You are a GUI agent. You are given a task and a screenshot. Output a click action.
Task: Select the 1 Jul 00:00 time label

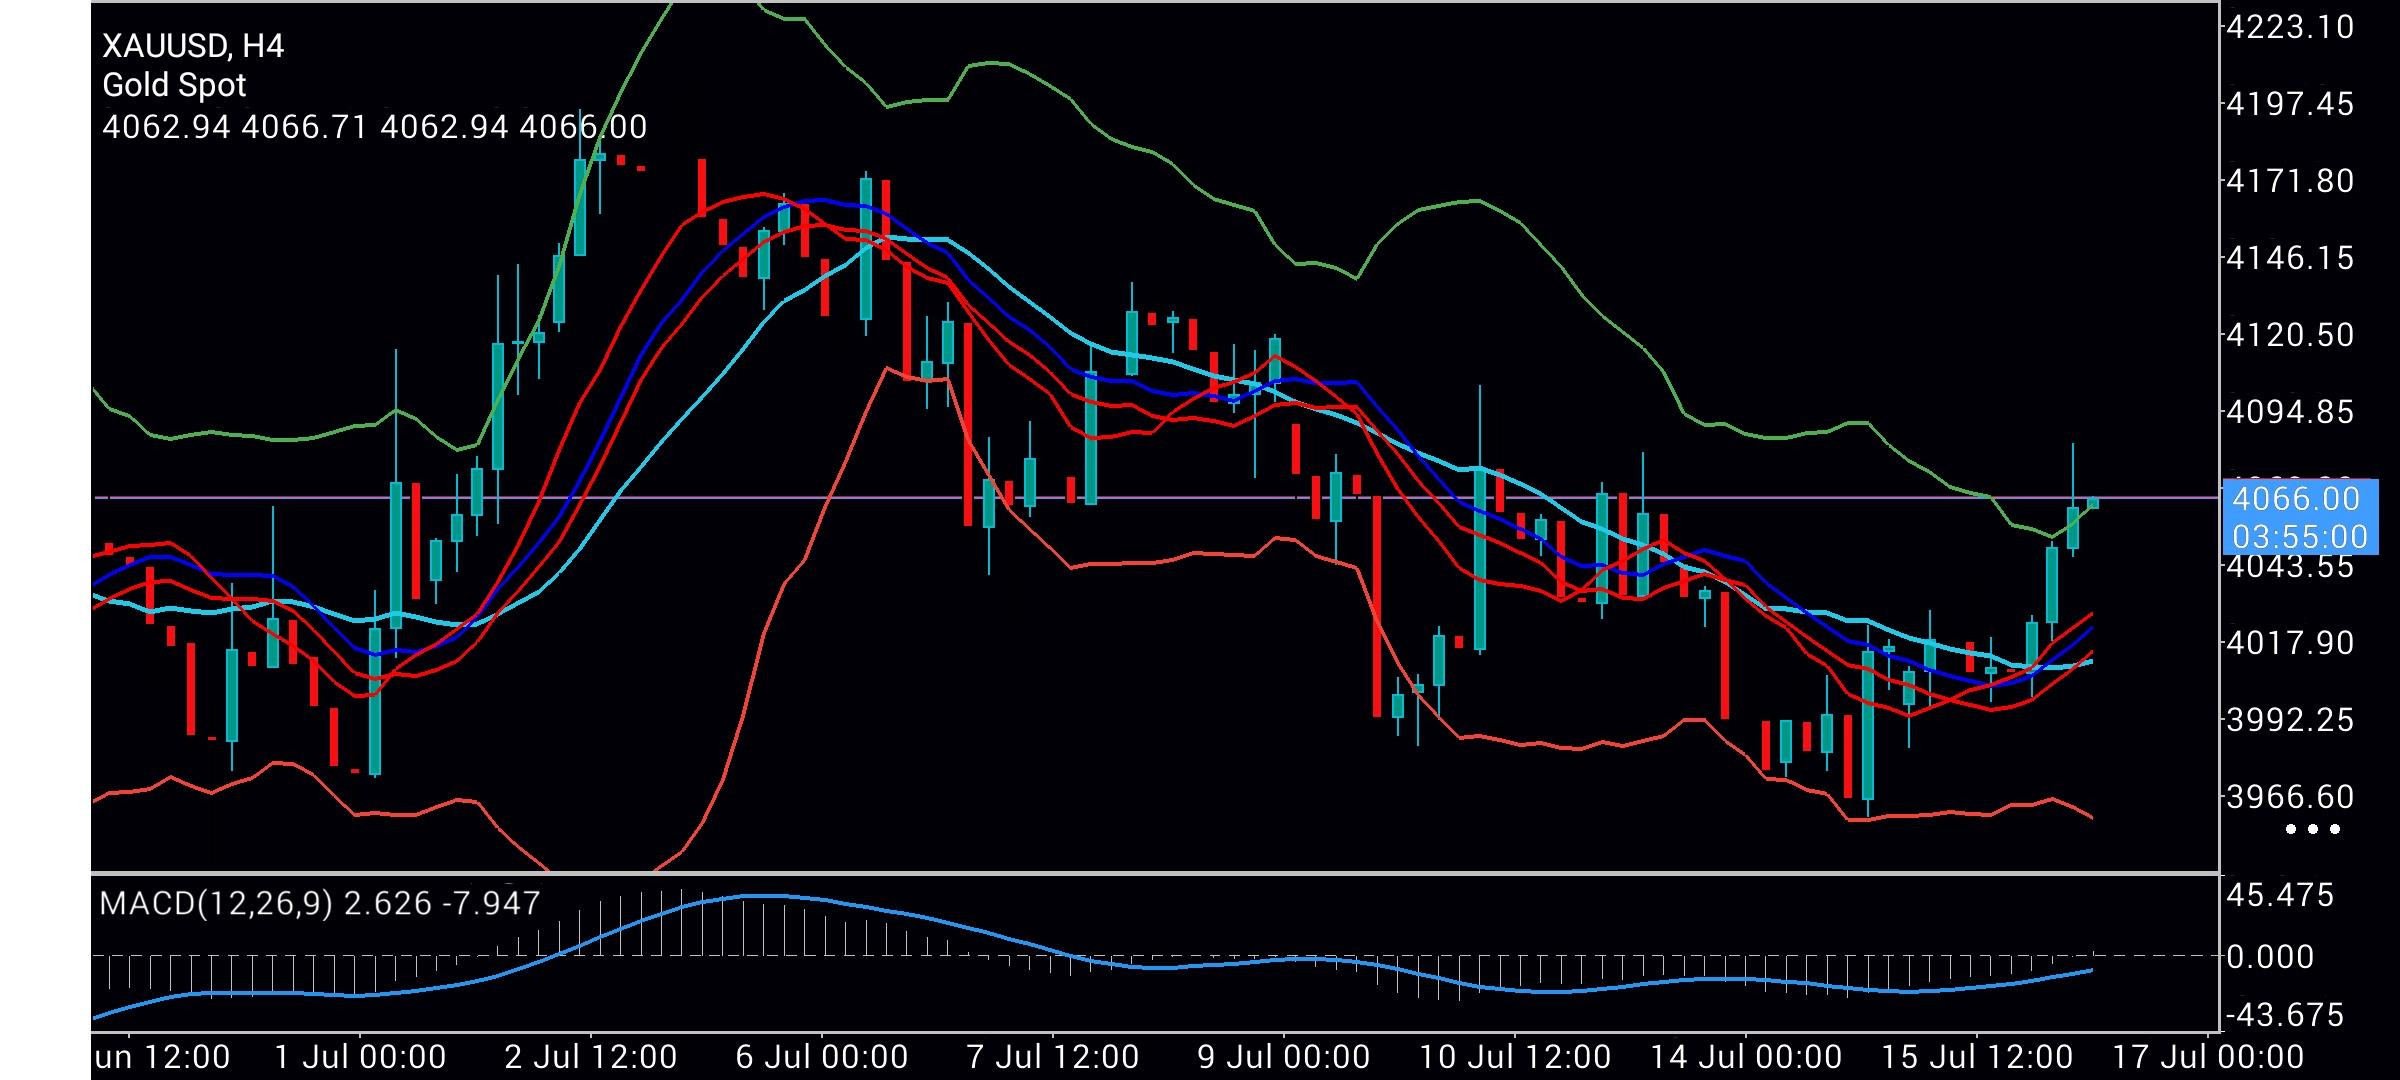pyautogui.click(x=360, y=1057)
